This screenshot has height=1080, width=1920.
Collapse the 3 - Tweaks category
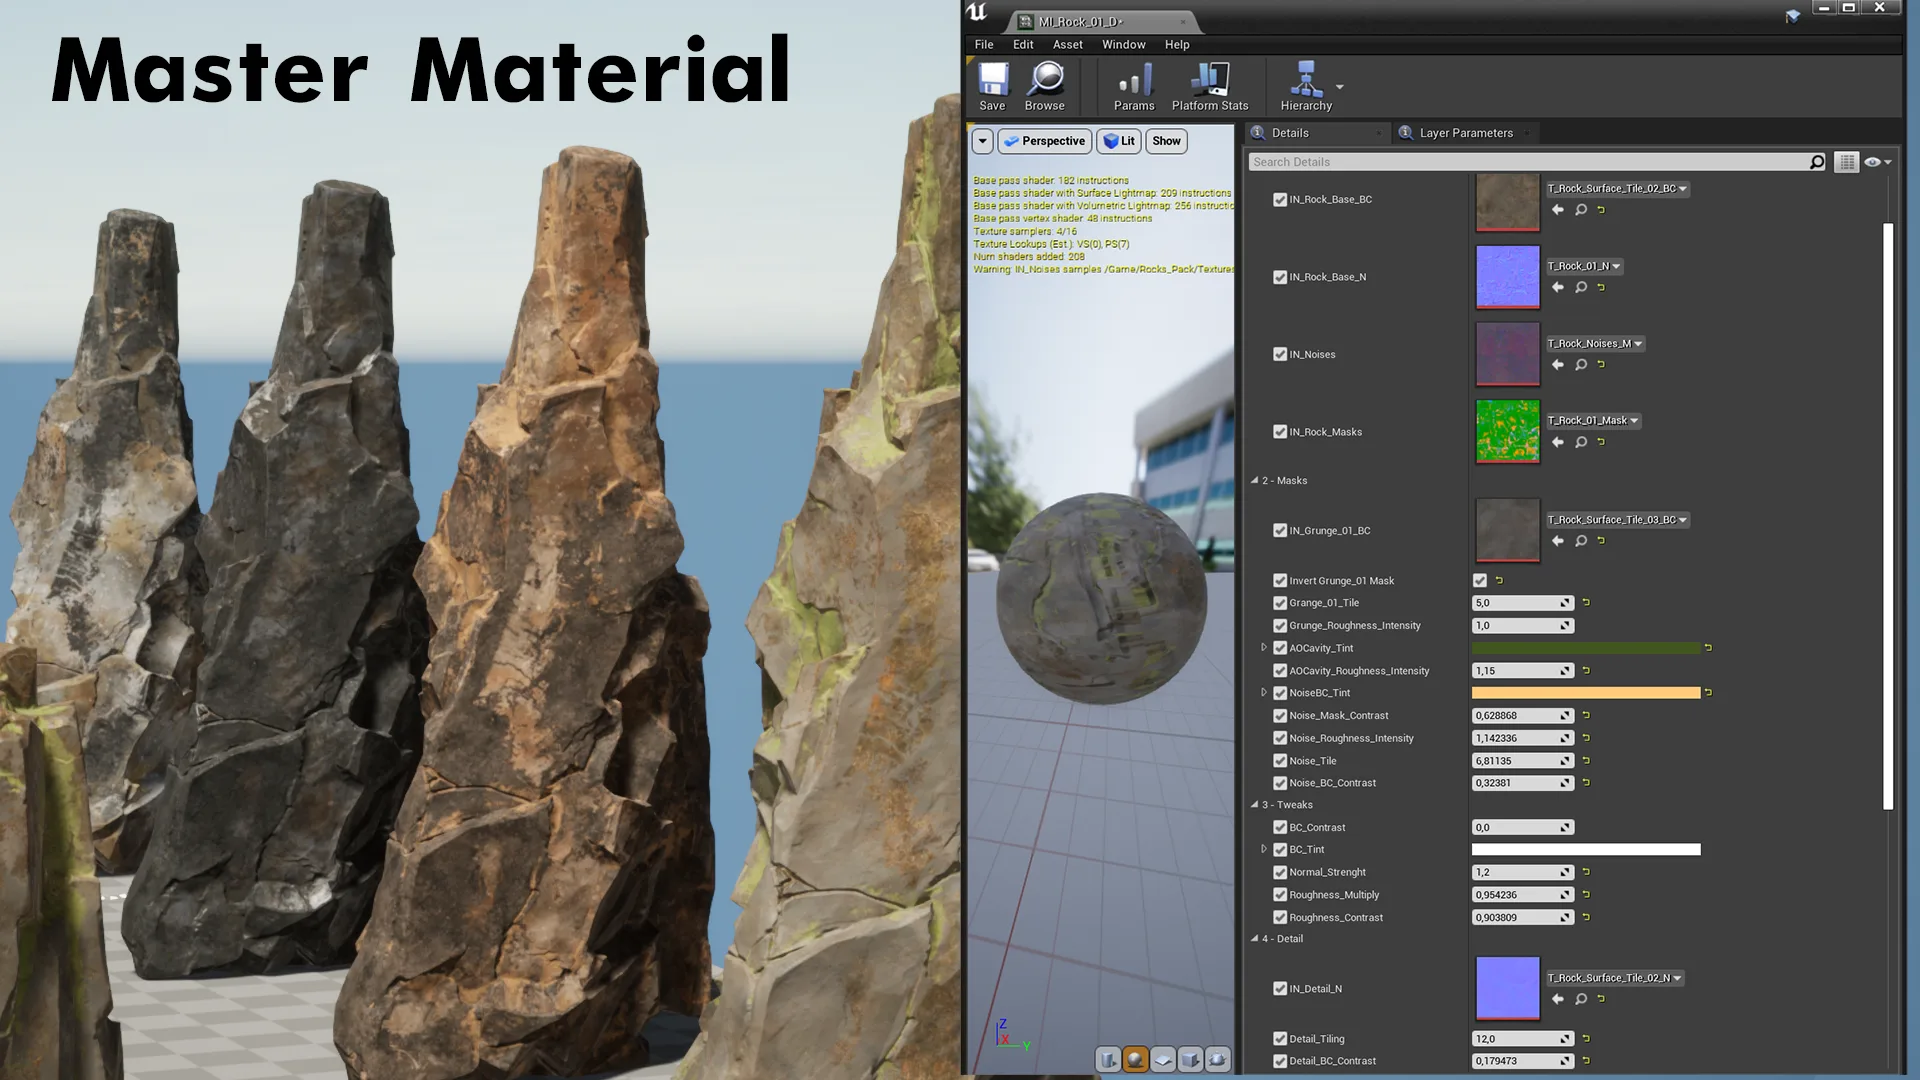coord(1255,805)
